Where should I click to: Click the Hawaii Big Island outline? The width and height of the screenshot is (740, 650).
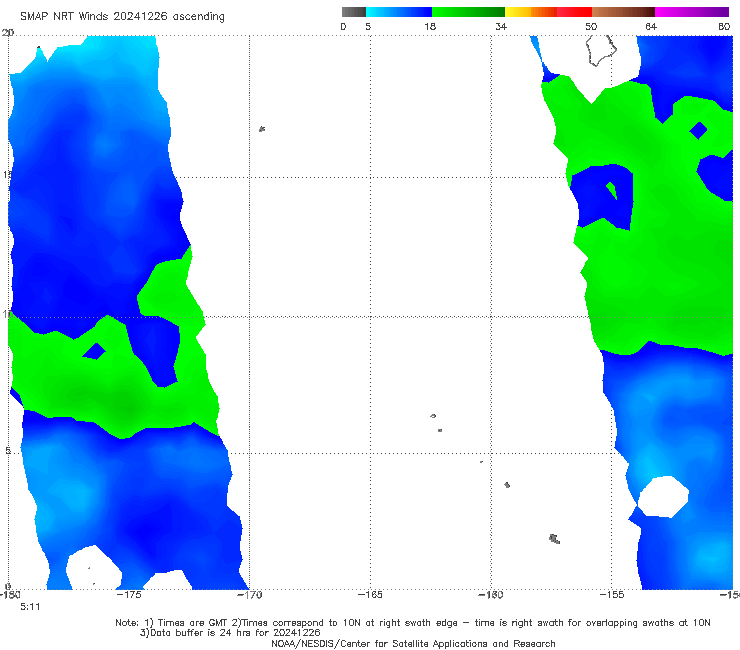(x=601, y=51)
